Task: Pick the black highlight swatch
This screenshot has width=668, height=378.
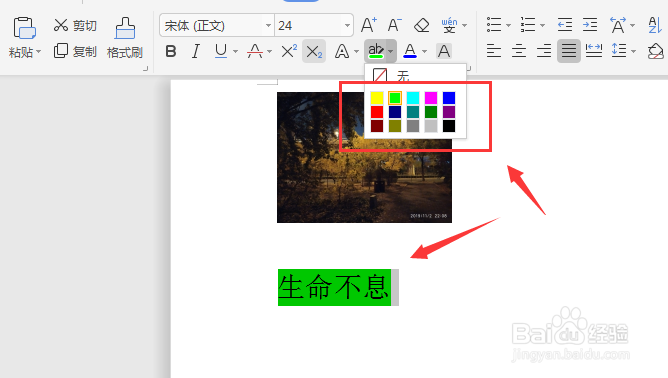Action: (449, 126)
